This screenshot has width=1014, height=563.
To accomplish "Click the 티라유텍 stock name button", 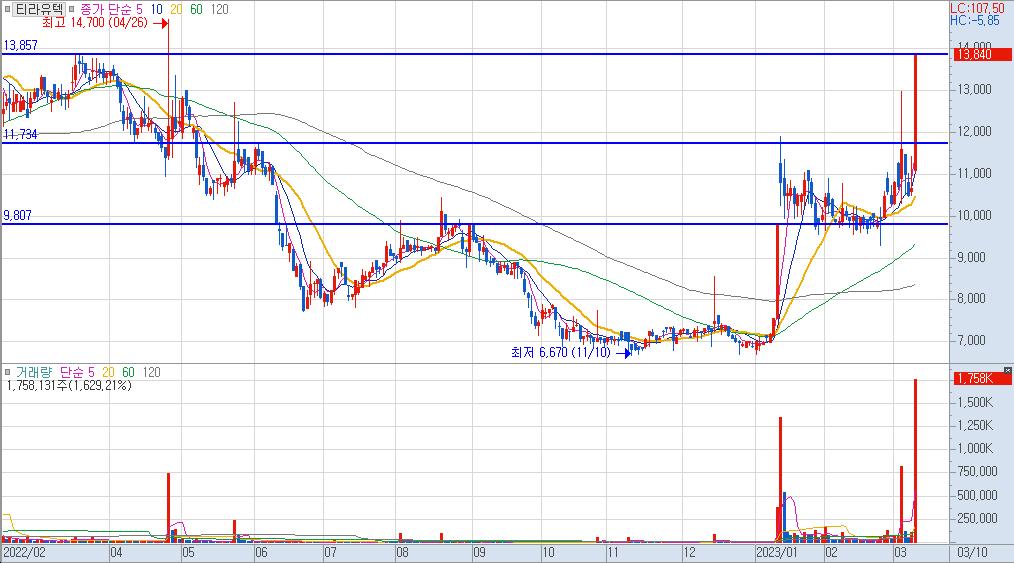I will point(39,9).
